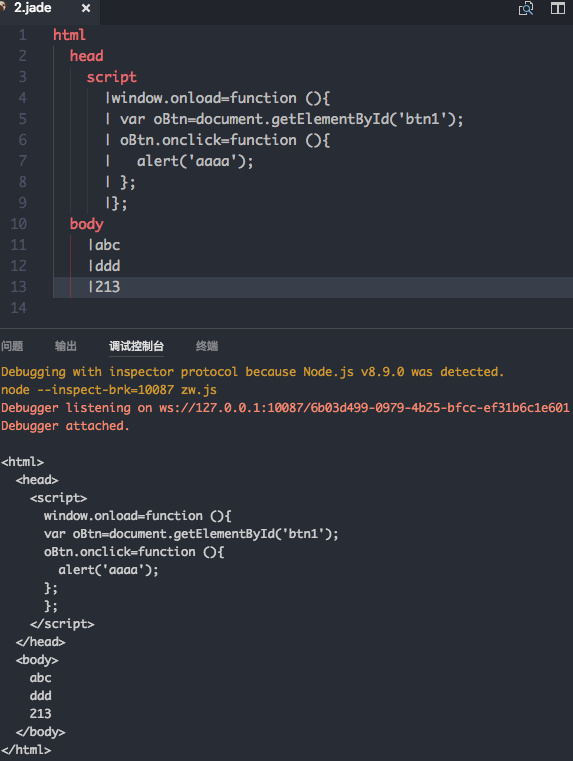Click line number 1 in the gutter
The width and height of the screenshot is (573, 761).
23,35
